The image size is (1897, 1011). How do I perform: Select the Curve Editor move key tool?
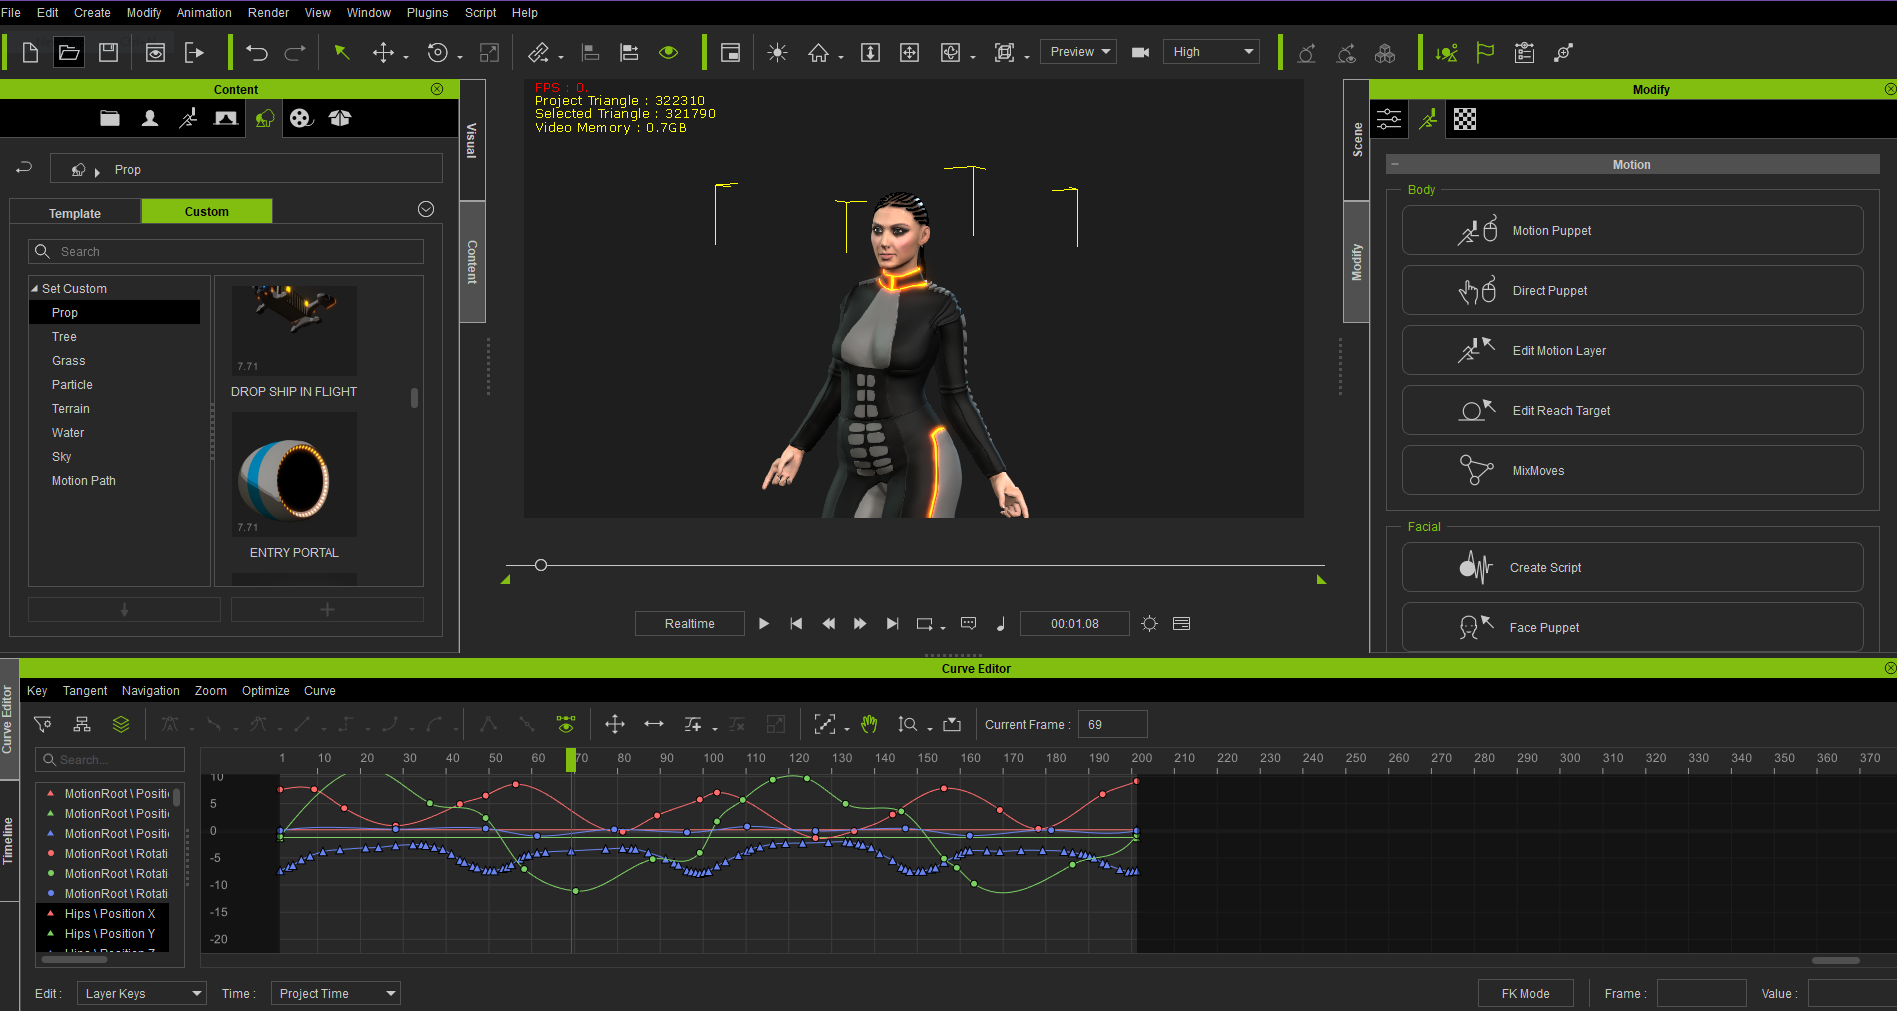pyautogui.click(x=615, y=725)
